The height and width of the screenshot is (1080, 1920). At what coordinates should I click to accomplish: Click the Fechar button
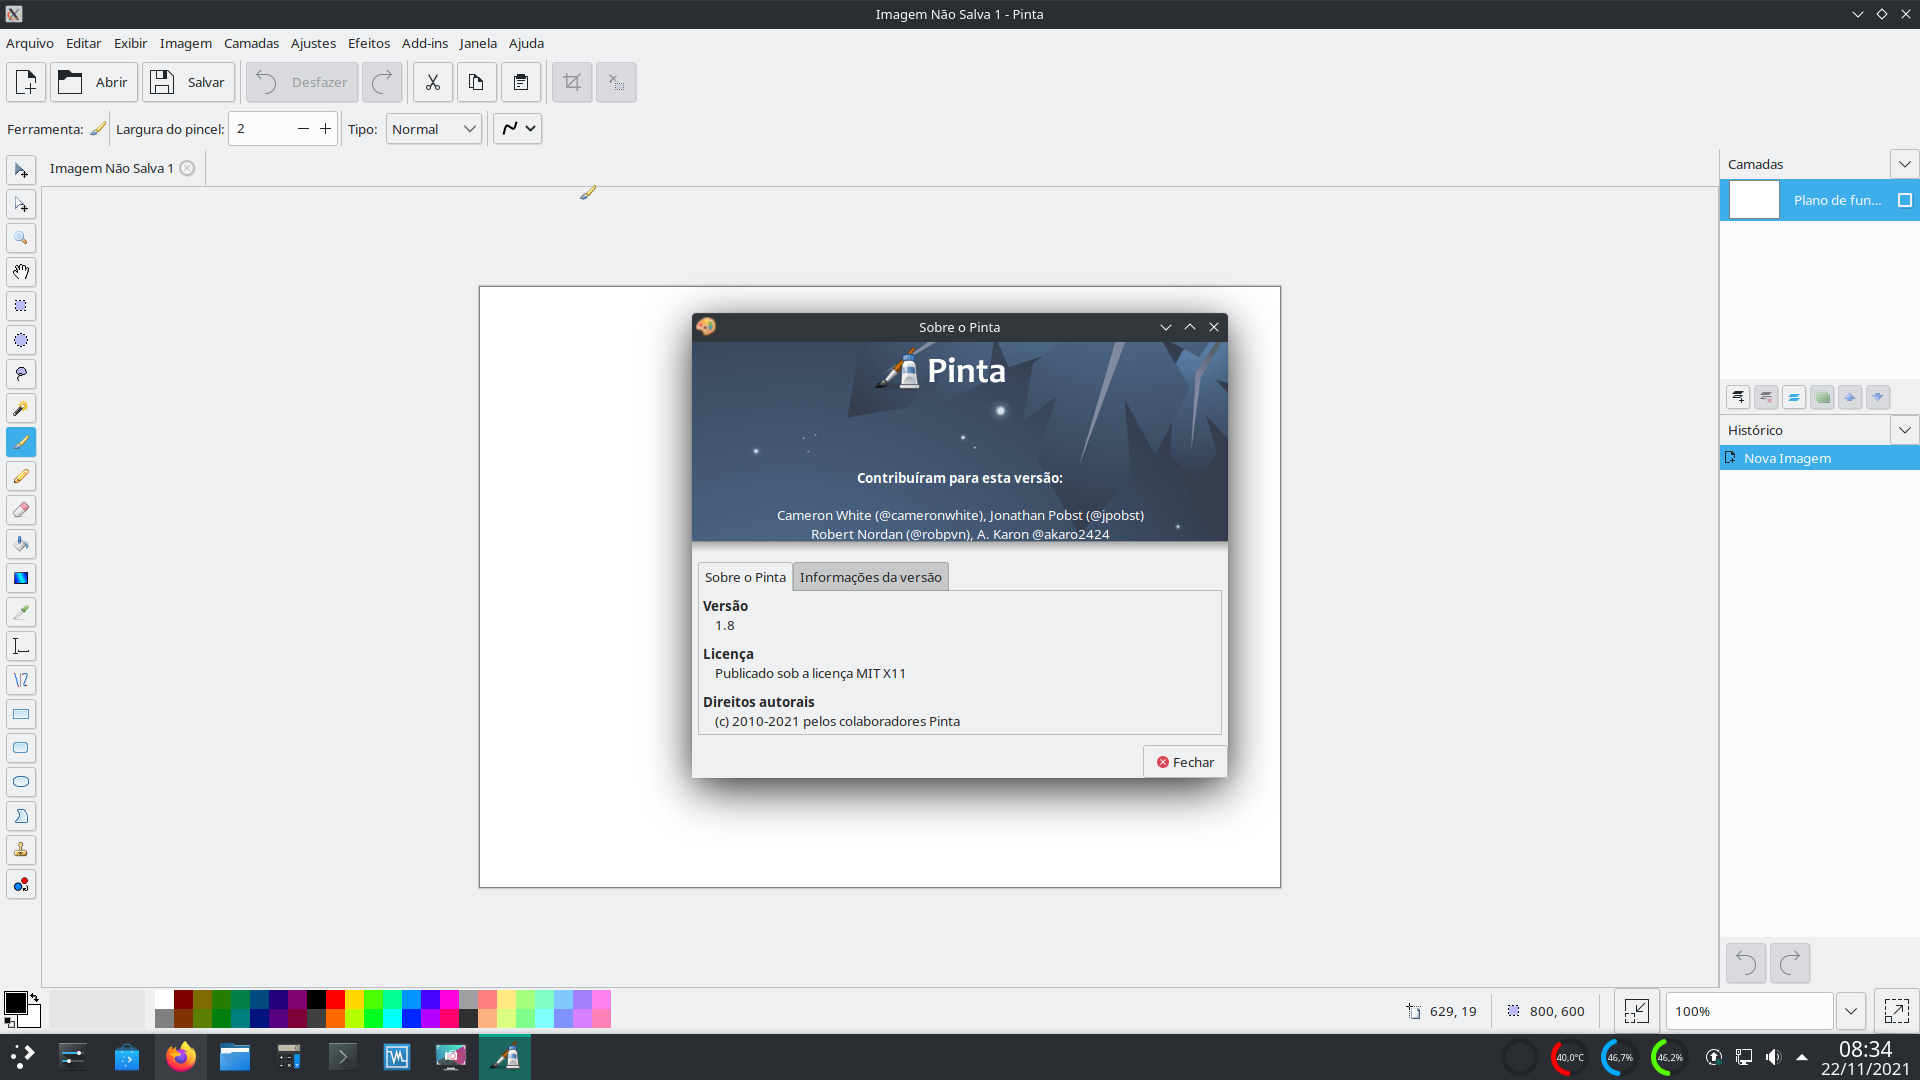click(x=1185, y=762)
